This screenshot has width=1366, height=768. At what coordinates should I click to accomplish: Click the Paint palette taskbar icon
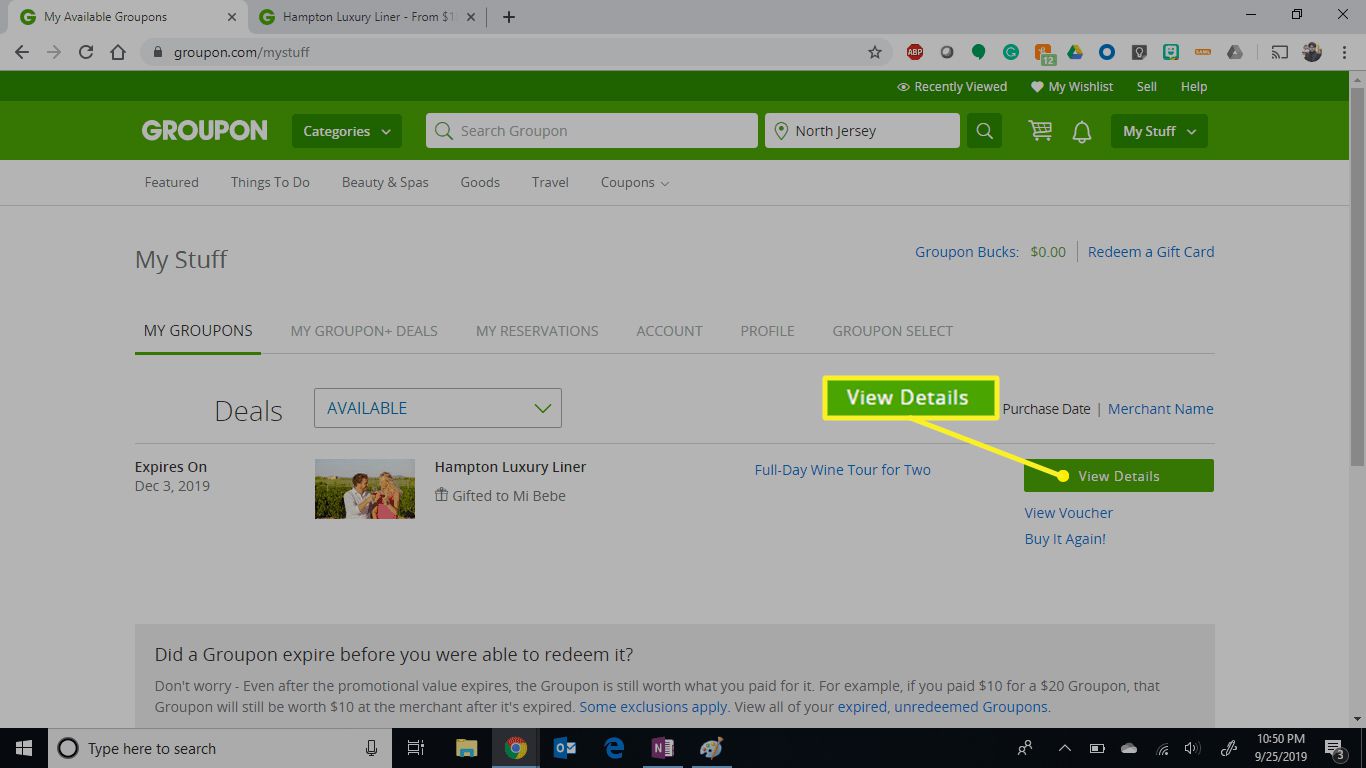point(711,748)
